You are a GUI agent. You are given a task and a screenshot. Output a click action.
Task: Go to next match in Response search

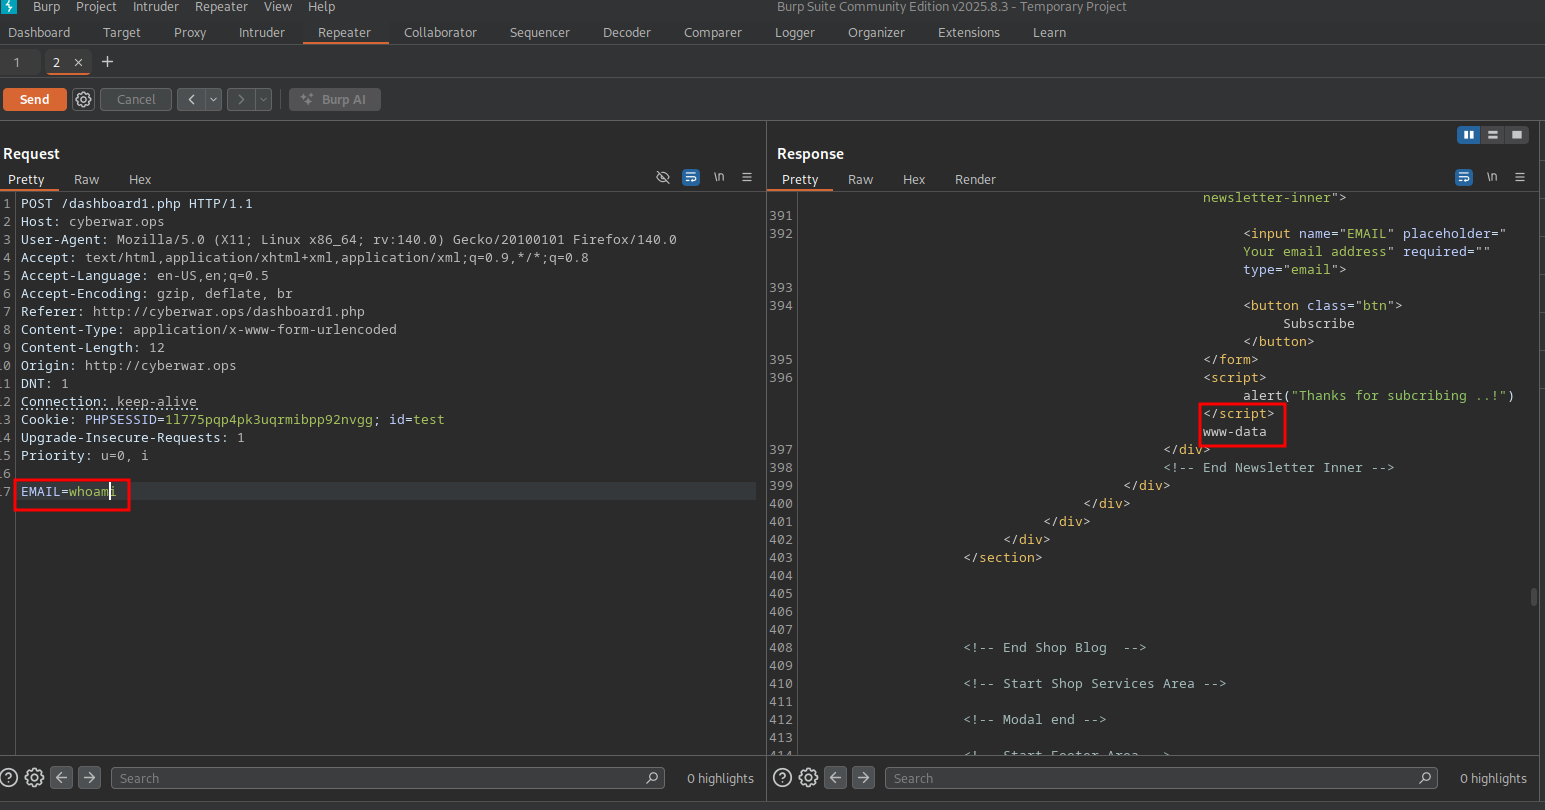863,778
